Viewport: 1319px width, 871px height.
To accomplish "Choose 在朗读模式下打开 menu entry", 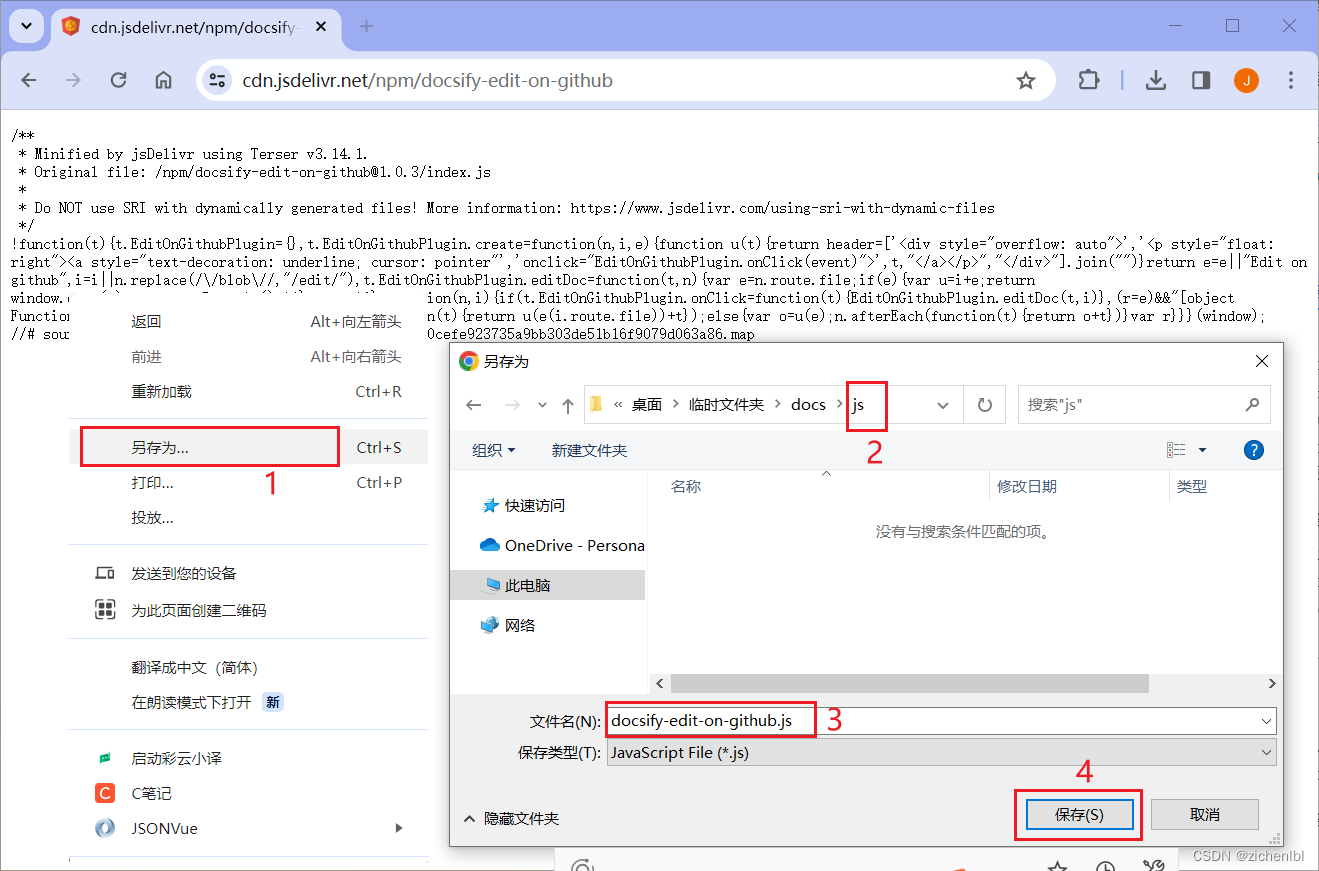I will 248,703.
